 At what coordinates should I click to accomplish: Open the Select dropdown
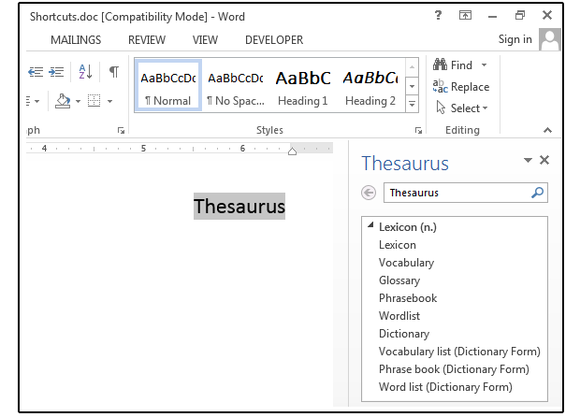(462, 108)
